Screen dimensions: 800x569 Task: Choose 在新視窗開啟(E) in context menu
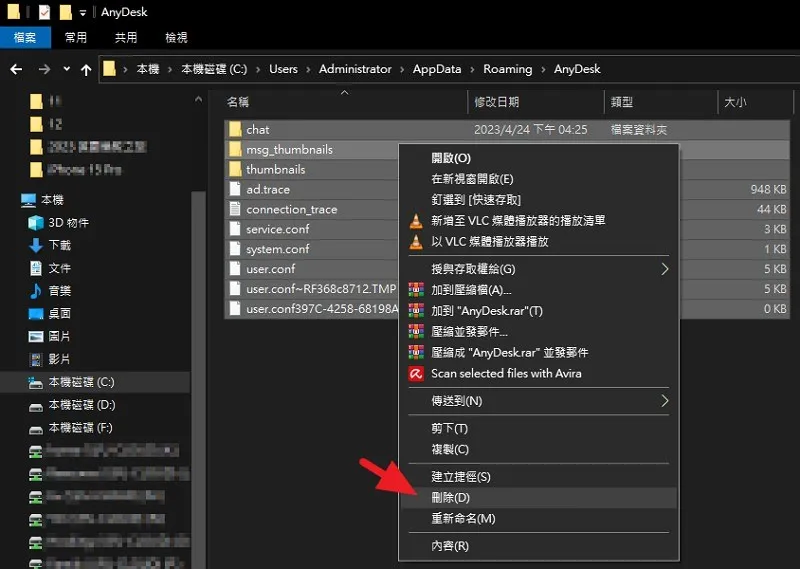[539, 179]
